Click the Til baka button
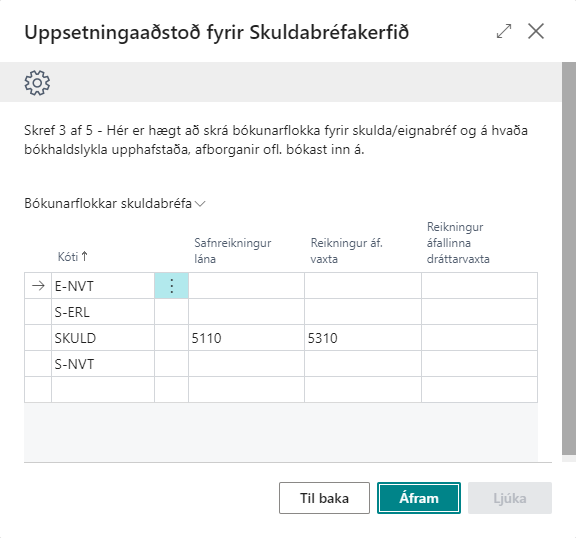The width and height of the screenshot is (576, 538). coord(324,498)
